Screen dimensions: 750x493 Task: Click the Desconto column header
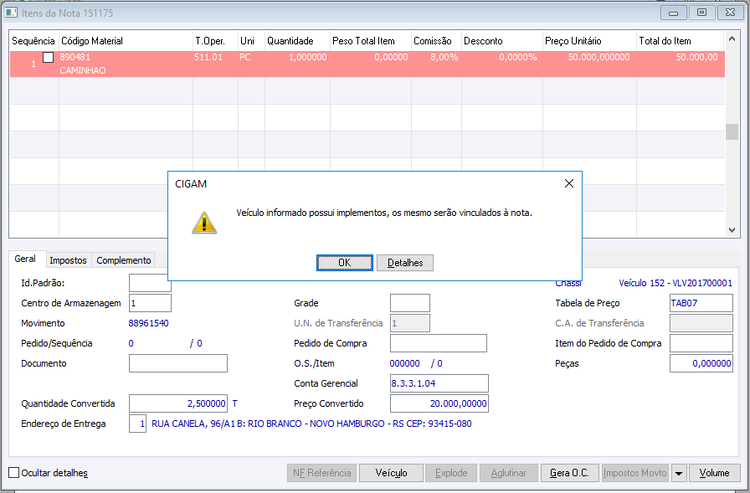pos(502,41)
